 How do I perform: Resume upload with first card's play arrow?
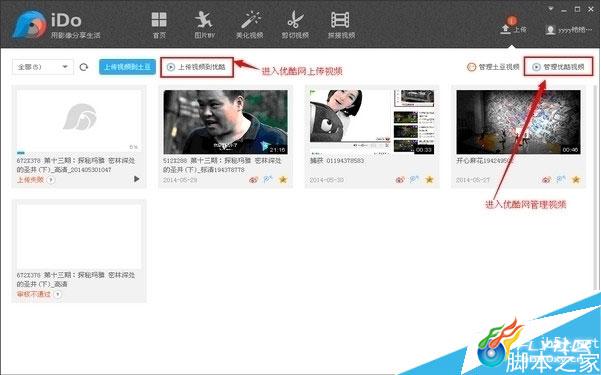[x=136, y=179]
